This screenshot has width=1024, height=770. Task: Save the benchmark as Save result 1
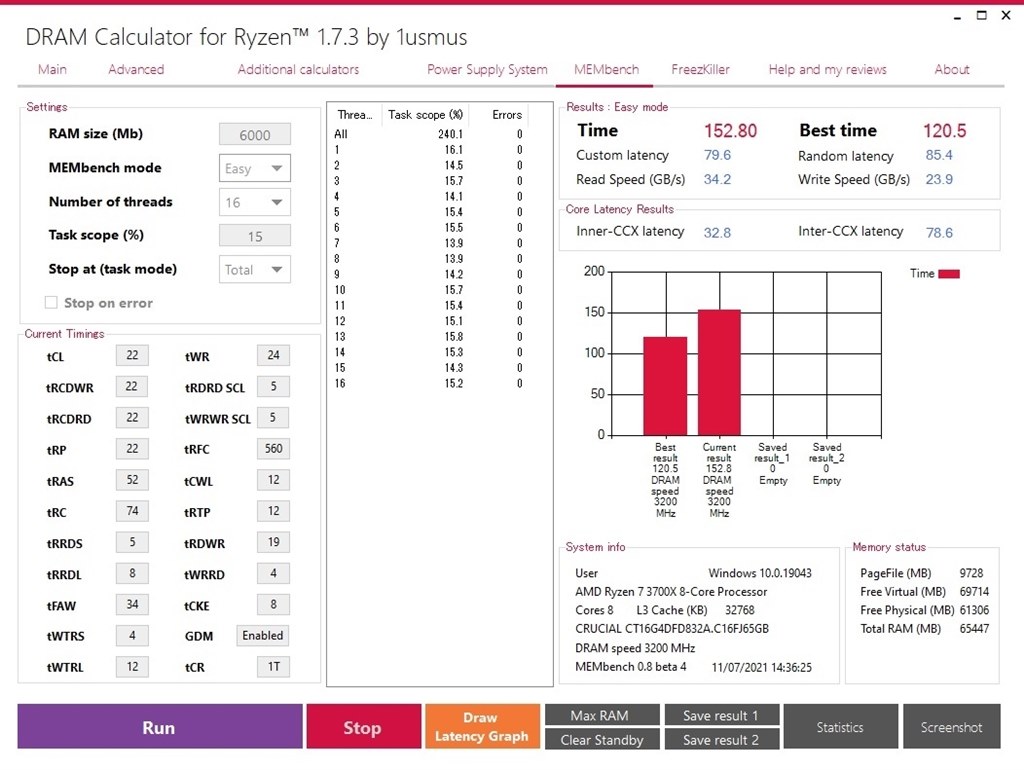(722, 715)
